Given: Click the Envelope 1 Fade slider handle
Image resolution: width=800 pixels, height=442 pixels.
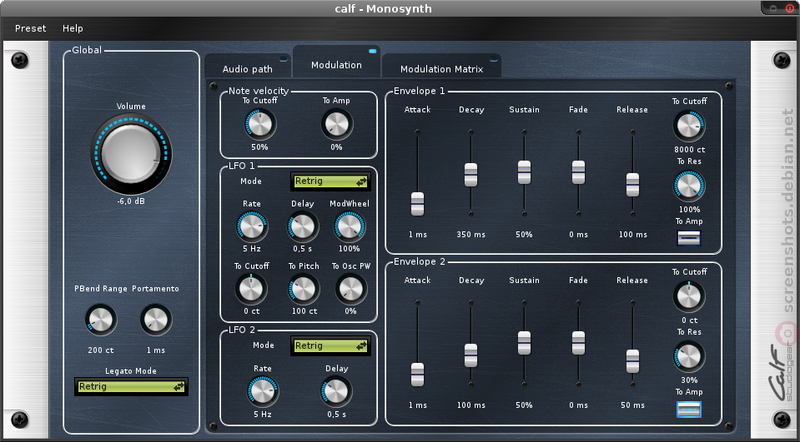Looking at the screenshot, I should (578, 172).
